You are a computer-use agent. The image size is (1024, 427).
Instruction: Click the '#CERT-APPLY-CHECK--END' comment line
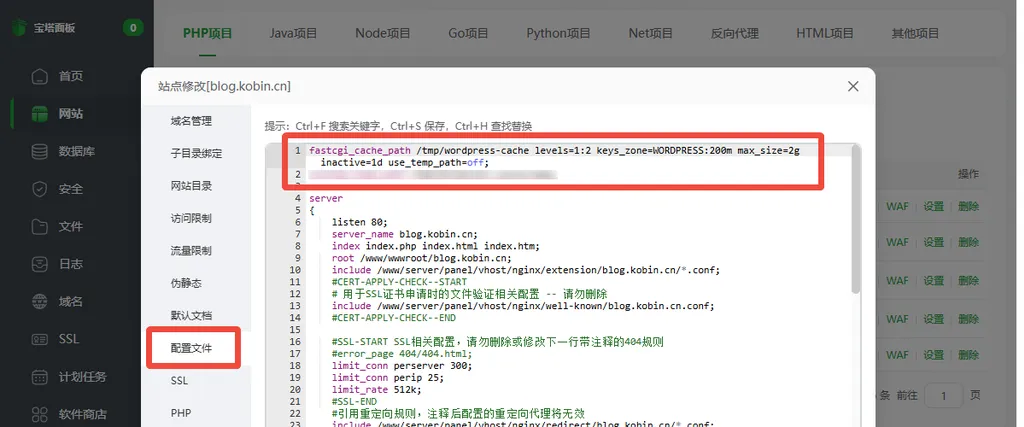(394, 318)
